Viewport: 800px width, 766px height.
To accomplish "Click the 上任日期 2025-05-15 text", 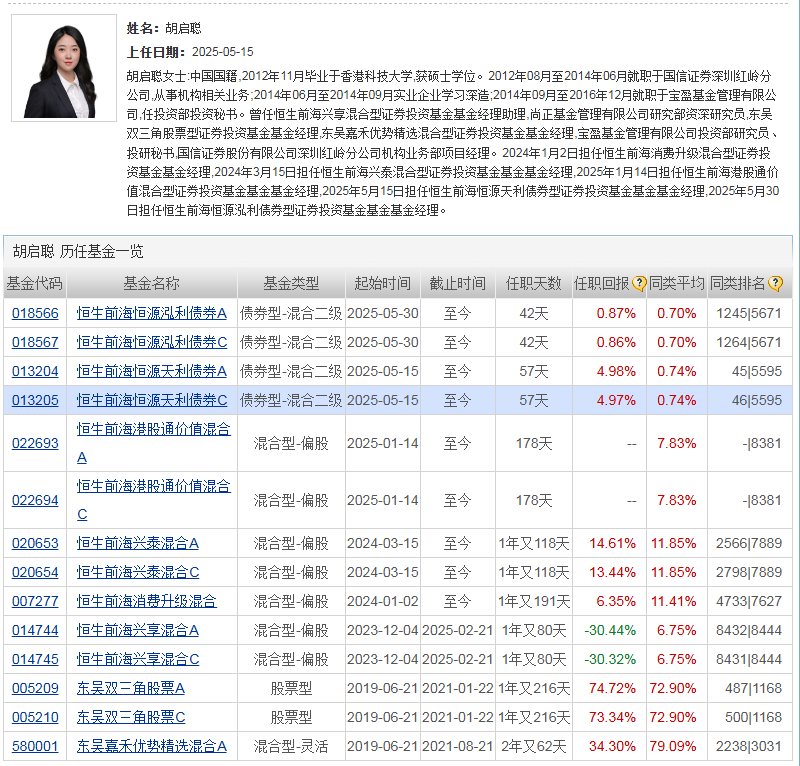I will pos(190,52).
